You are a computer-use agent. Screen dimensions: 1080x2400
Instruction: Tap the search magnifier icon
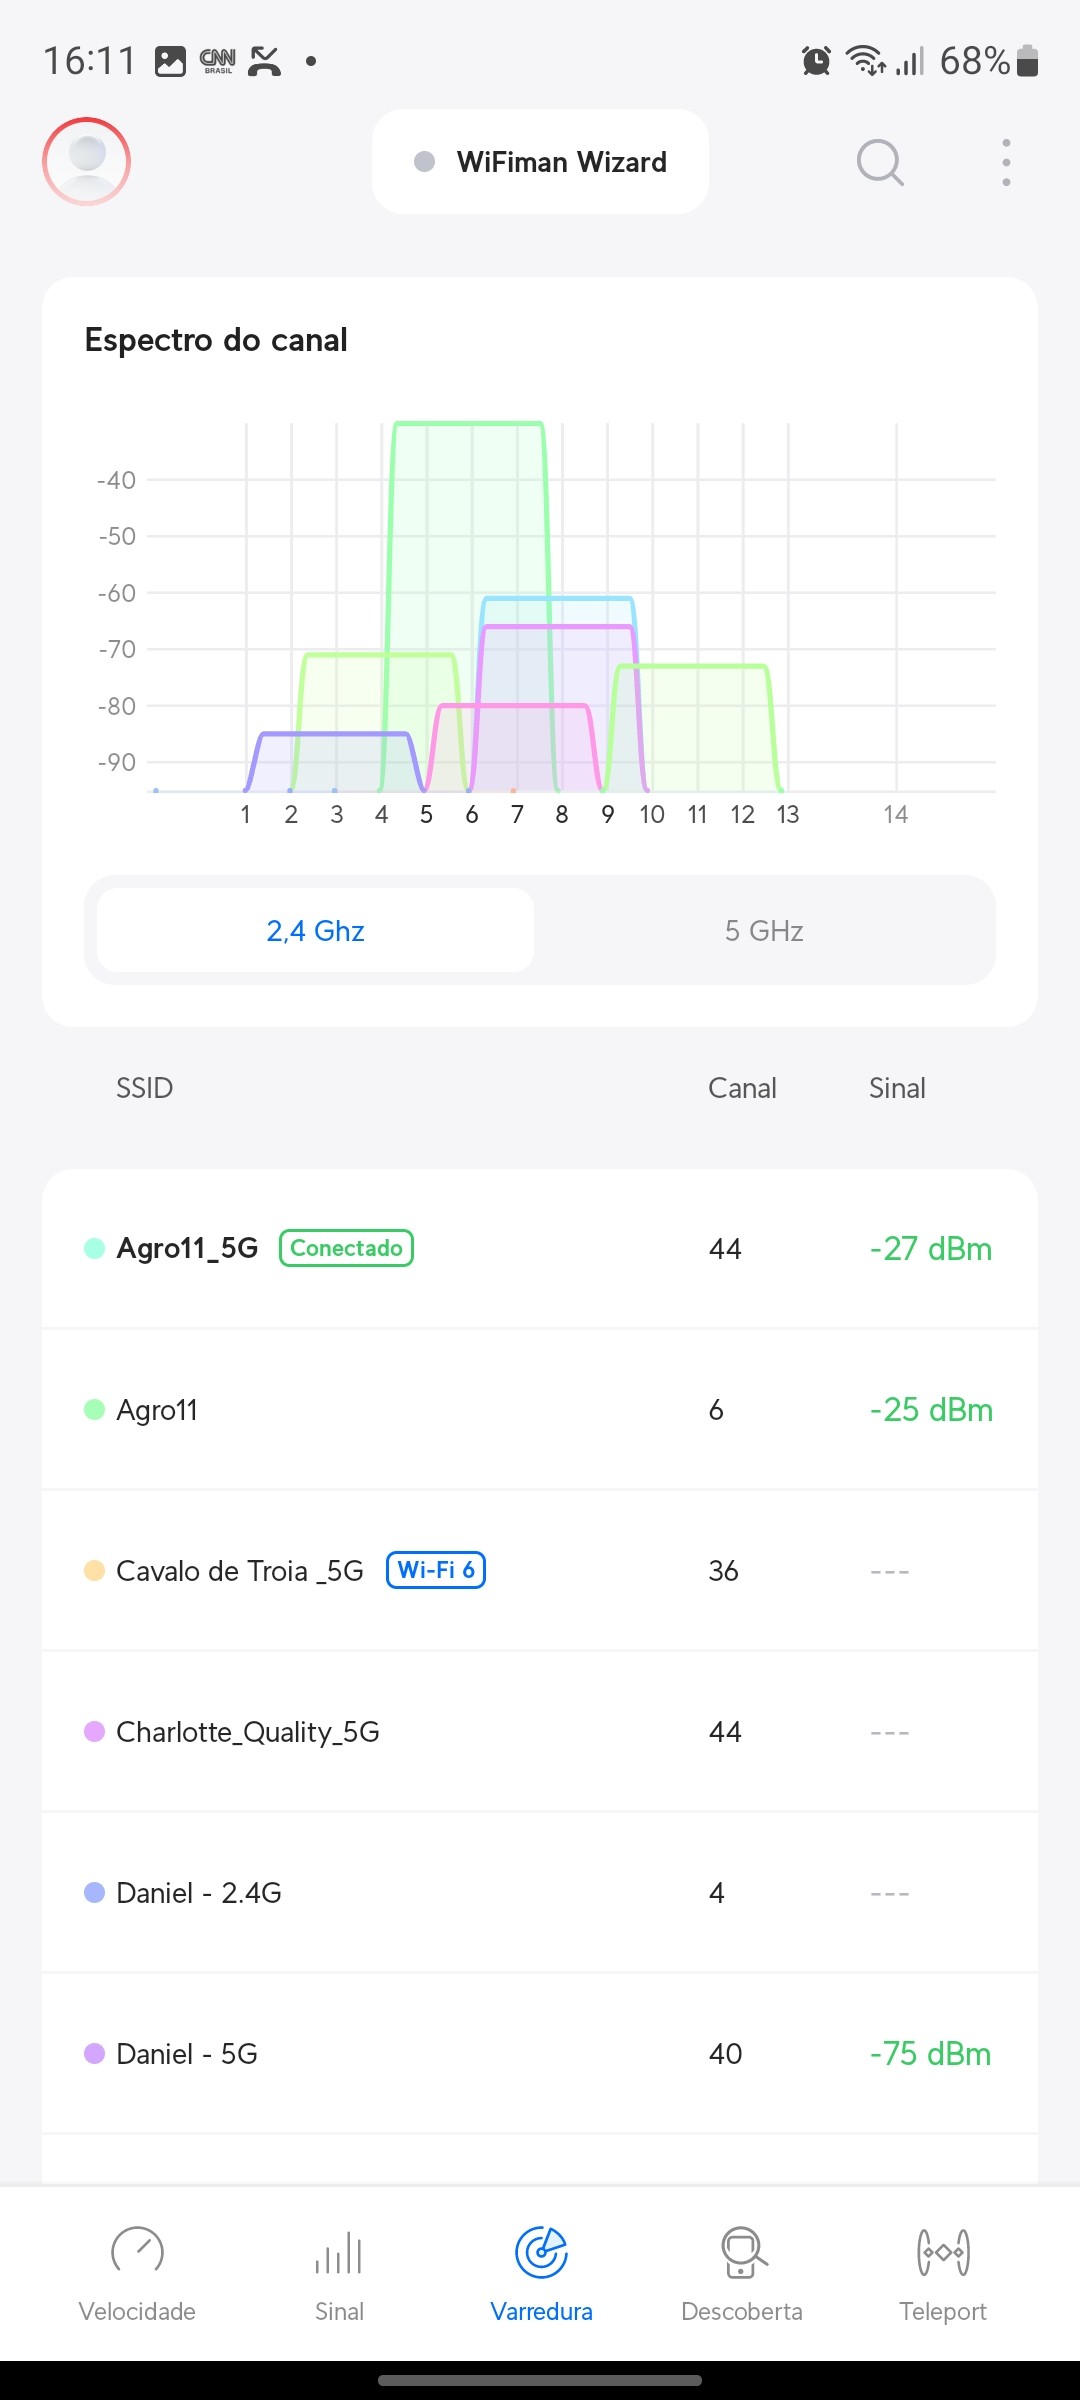tap(880, 162)
